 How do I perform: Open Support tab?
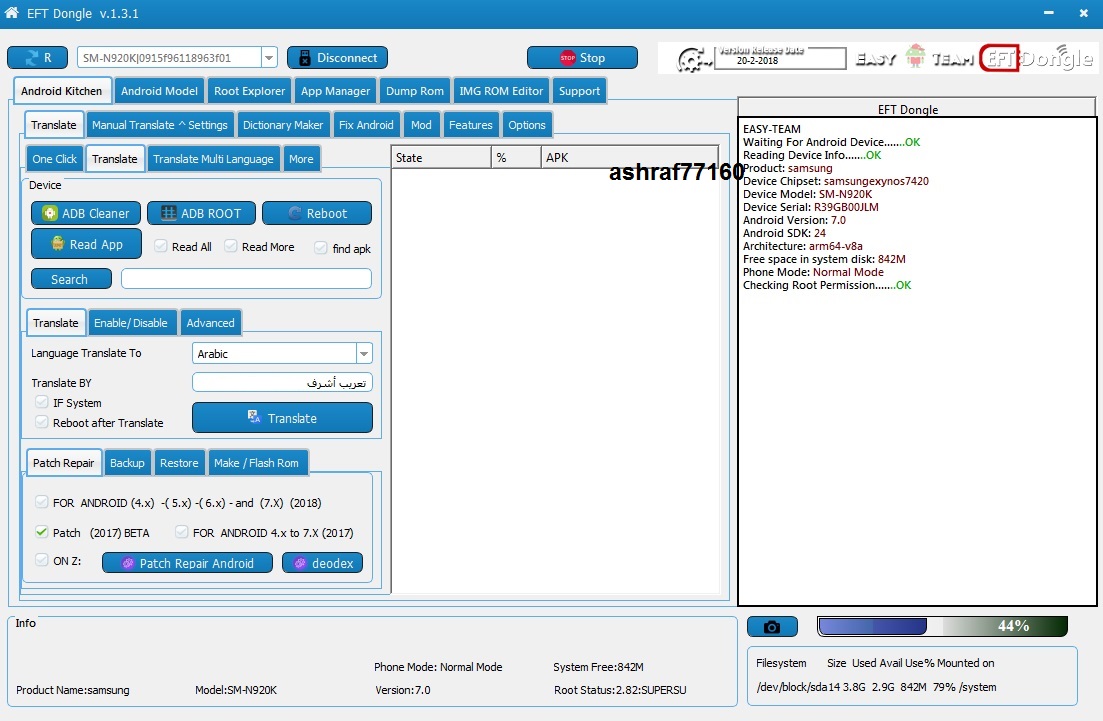580,91
